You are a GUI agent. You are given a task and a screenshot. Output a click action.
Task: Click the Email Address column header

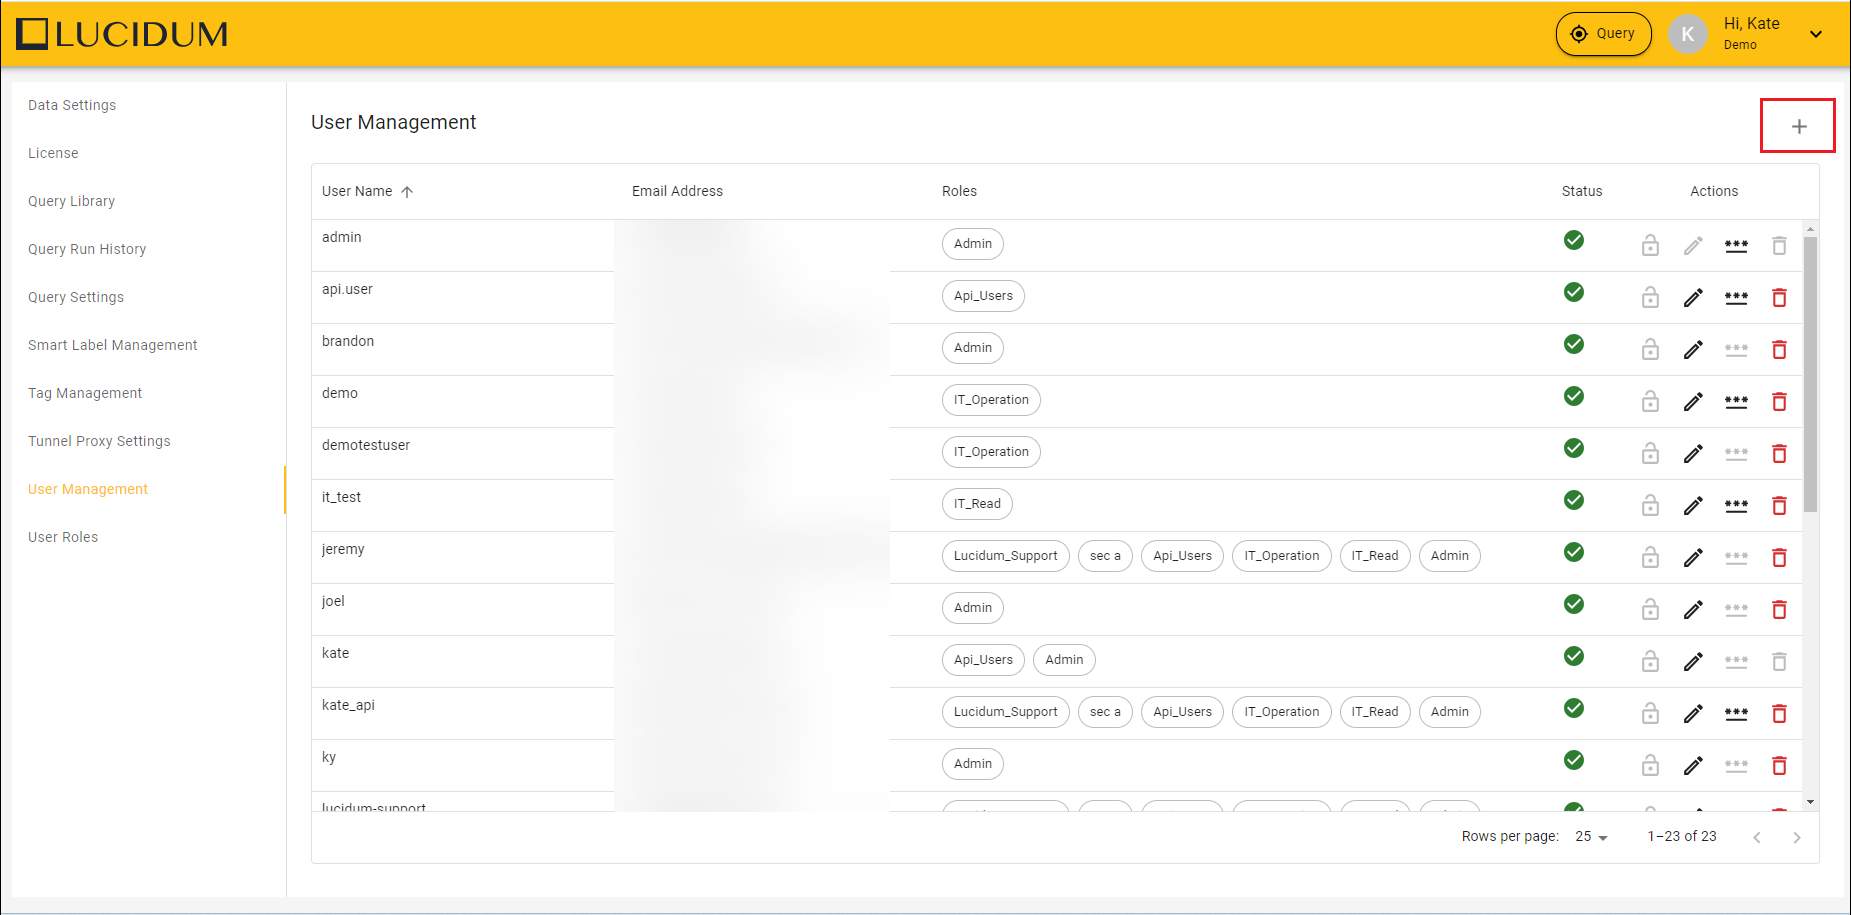pyautogui.click(x=677, y=191)
